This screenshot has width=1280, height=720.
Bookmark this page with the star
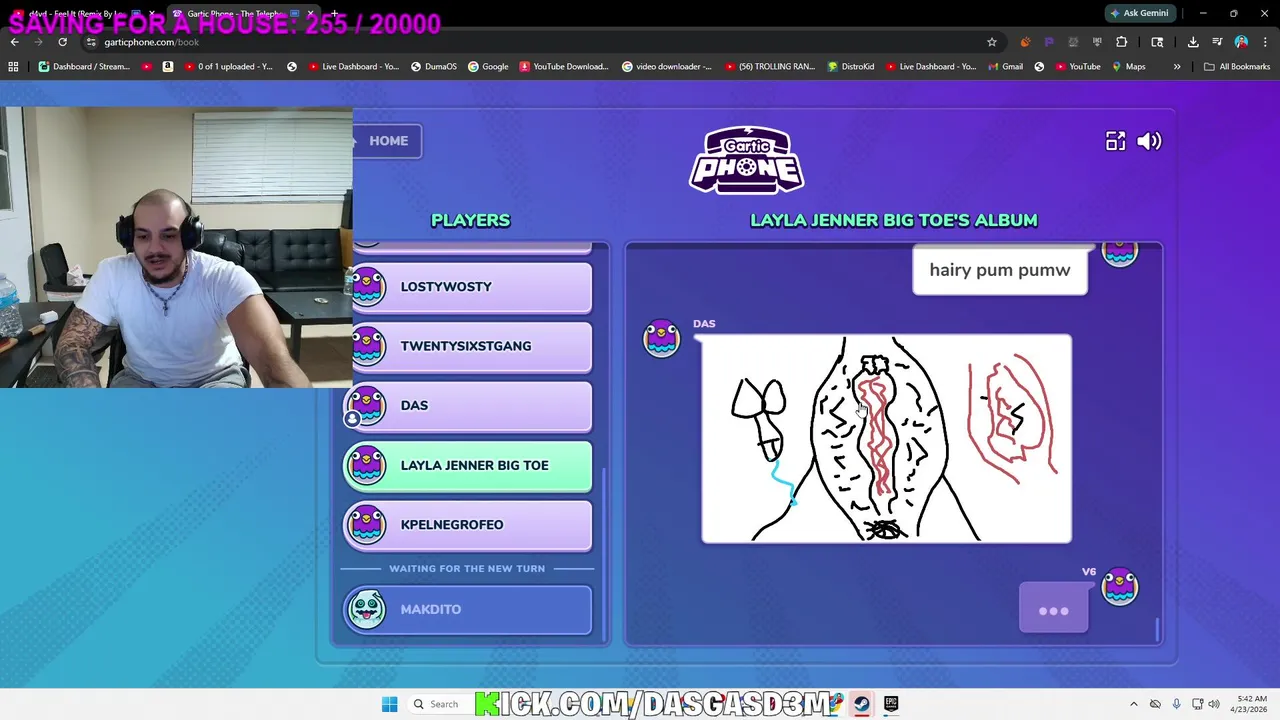[991, 42]
